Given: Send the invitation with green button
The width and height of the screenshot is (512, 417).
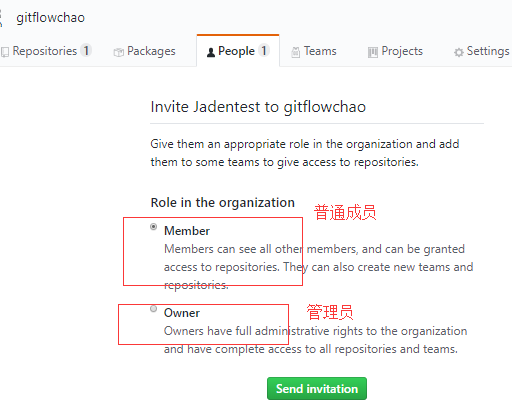Looking at the screenshot, I should 317,389.
